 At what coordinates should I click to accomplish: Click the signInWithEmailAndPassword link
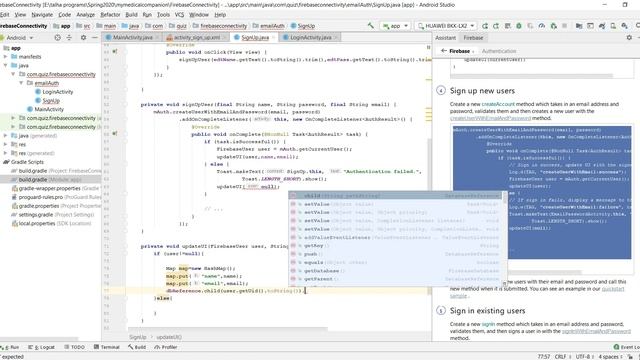(x=596, y=331)
